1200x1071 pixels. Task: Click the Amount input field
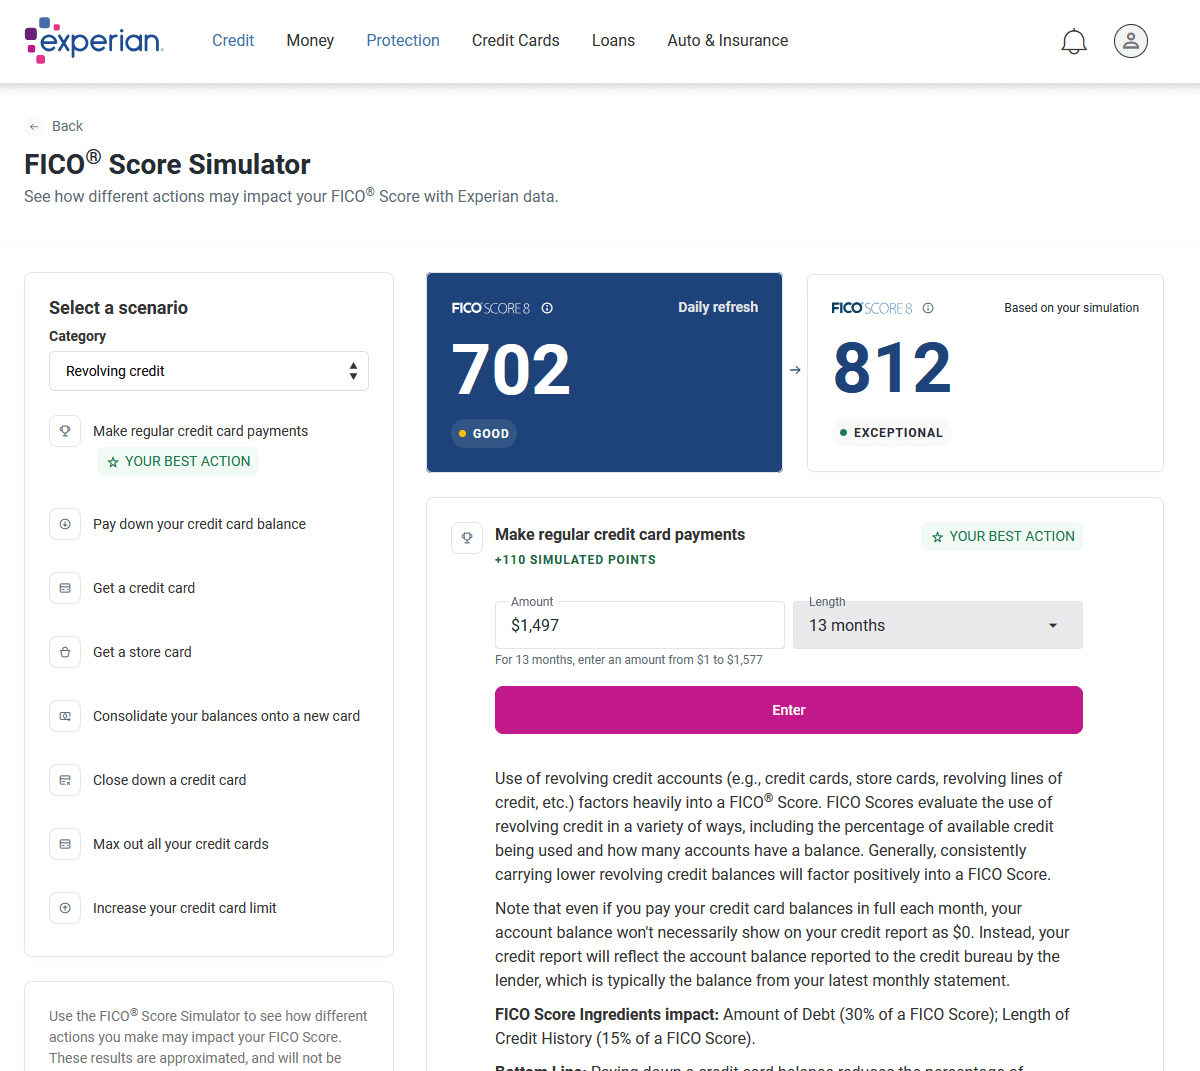pos(640,625)
